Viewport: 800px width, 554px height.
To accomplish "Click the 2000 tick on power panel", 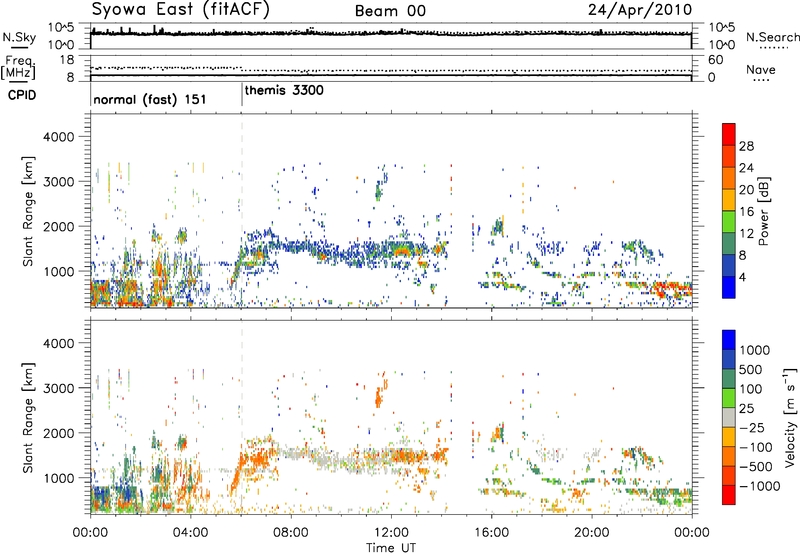I will coord(59,226).
